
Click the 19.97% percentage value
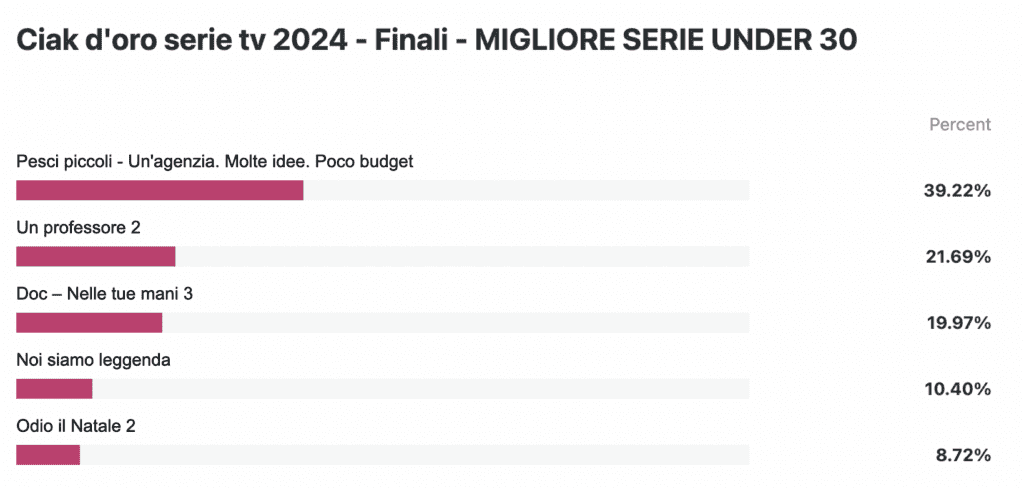(959, 323)
